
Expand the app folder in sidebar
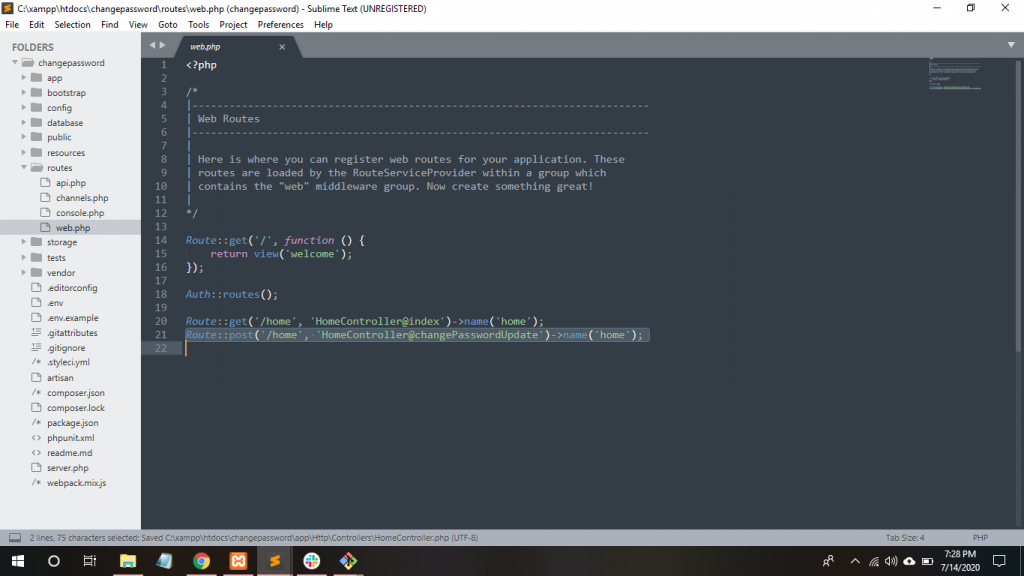[x=24, y=78]
